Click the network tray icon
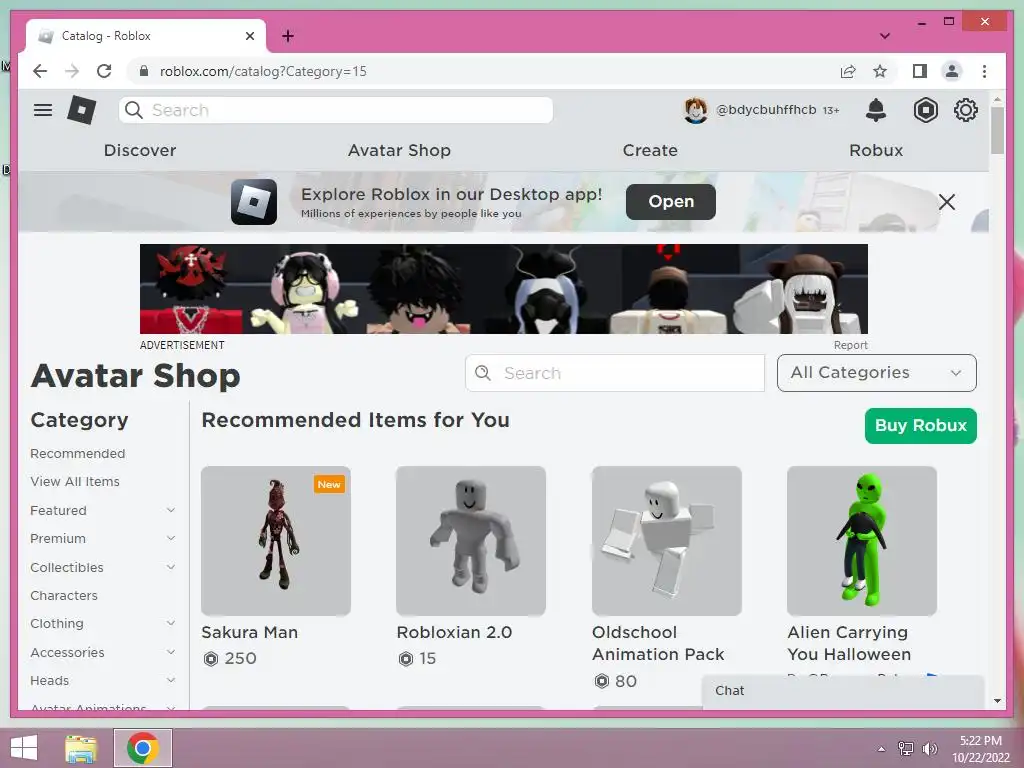1024x768 pixels. (905, 748)
